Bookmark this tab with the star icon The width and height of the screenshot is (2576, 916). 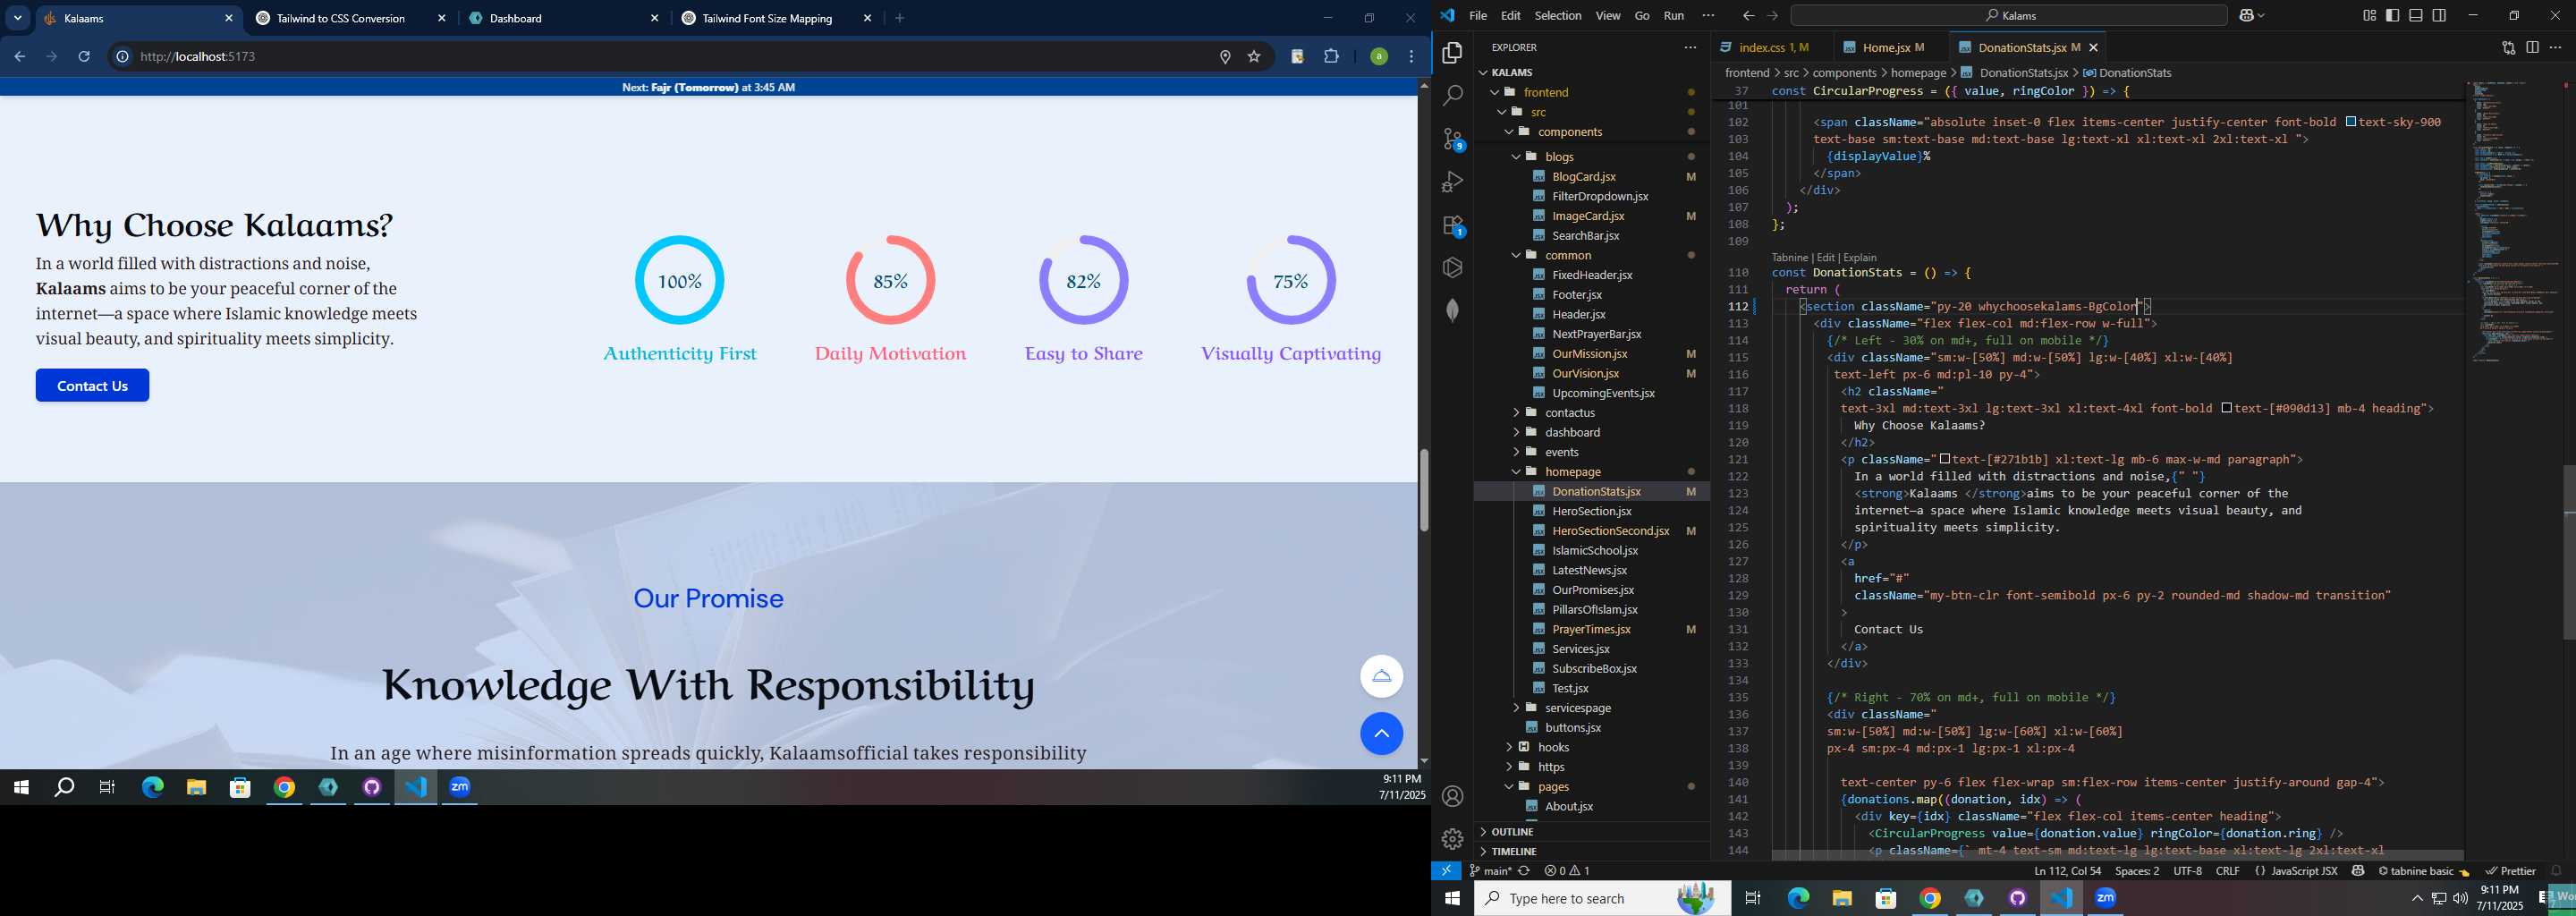(1254, 57)
